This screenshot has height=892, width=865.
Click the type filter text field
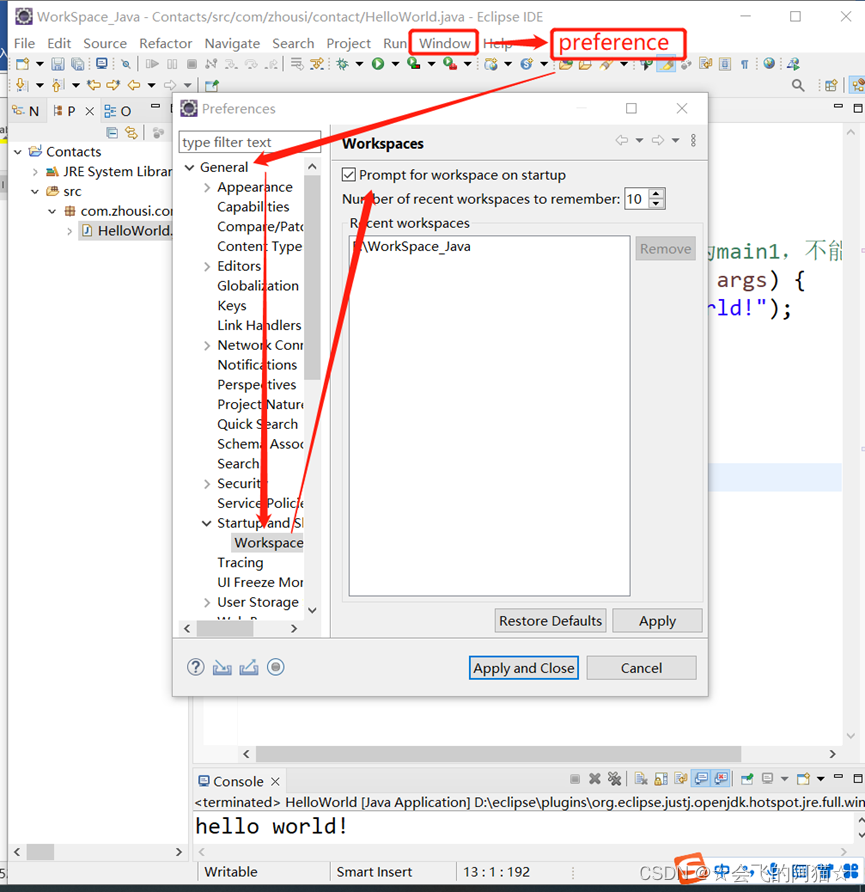[250, 142]
